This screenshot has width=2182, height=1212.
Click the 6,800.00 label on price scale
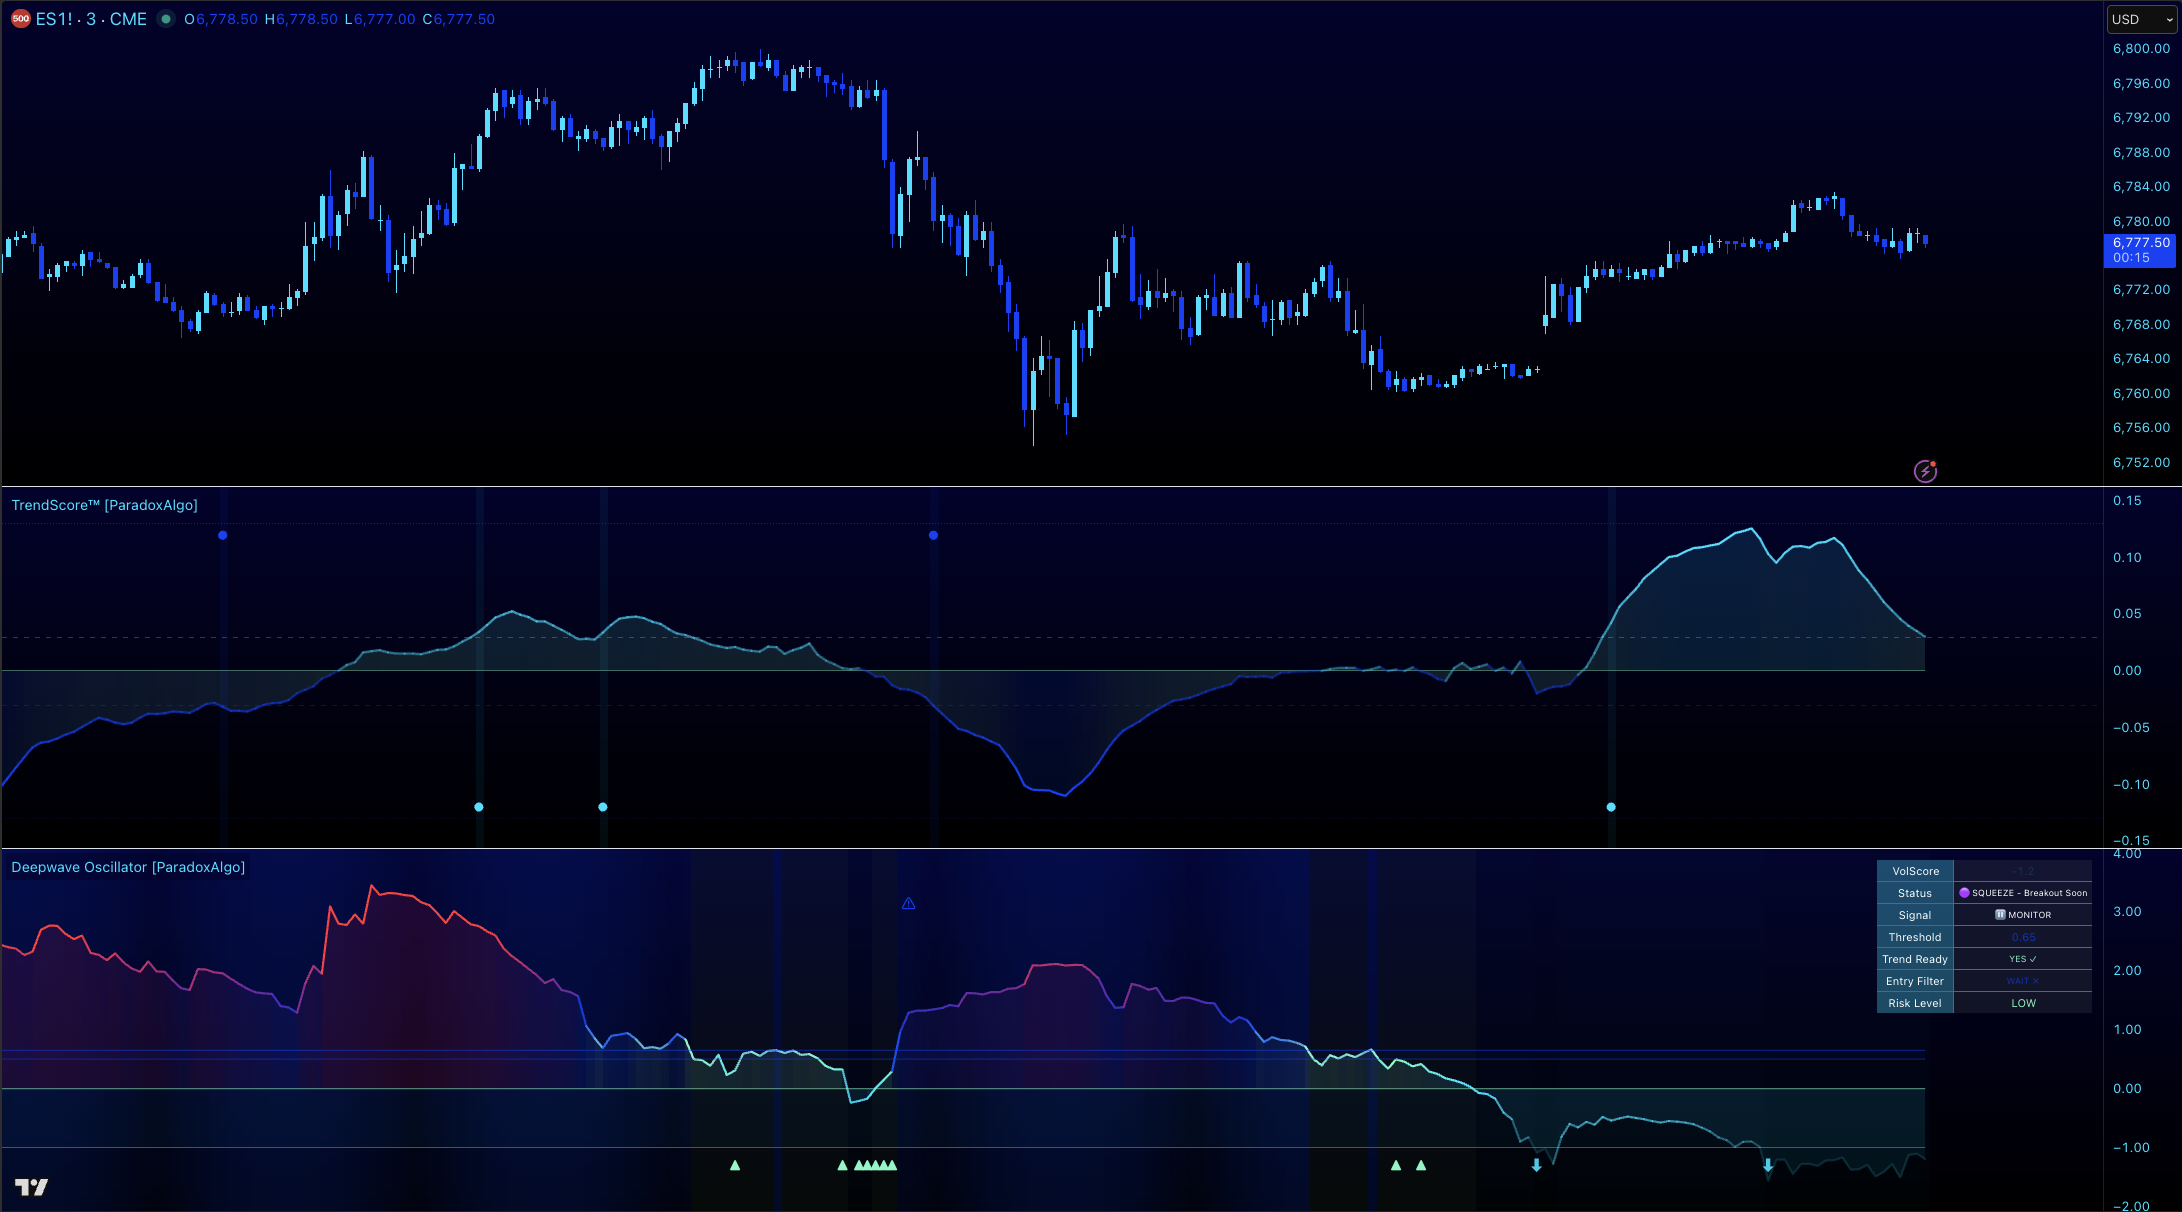(2140, 48)
